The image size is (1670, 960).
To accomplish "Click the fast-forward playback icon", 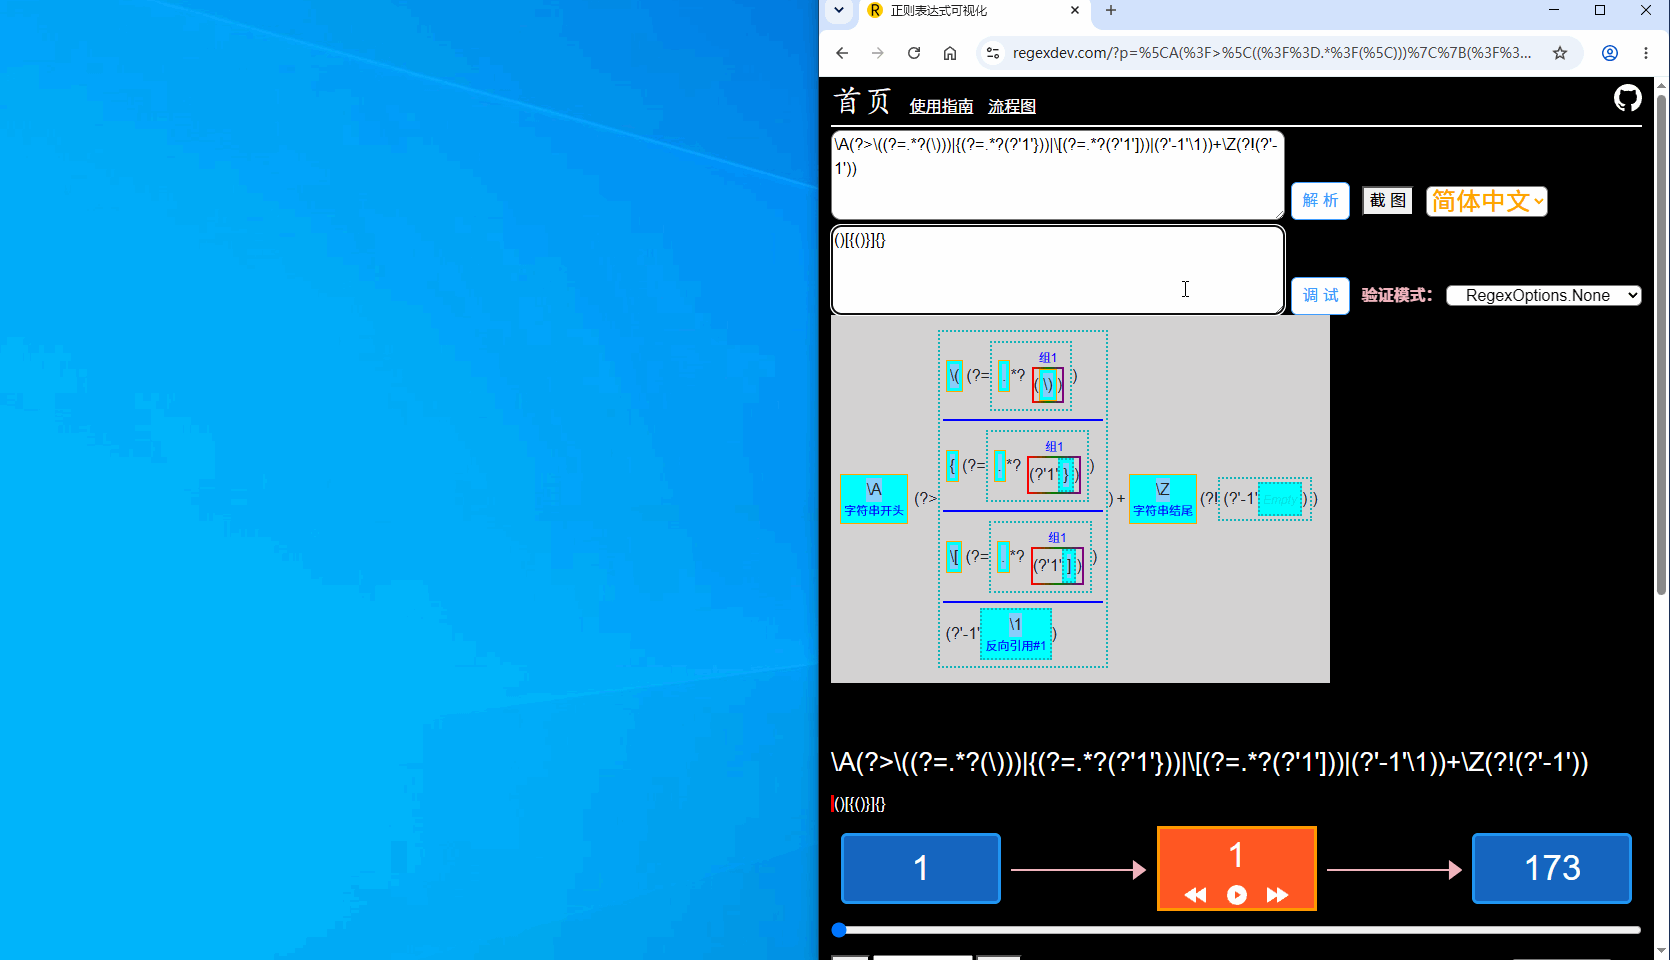I will coord(1277,895).
